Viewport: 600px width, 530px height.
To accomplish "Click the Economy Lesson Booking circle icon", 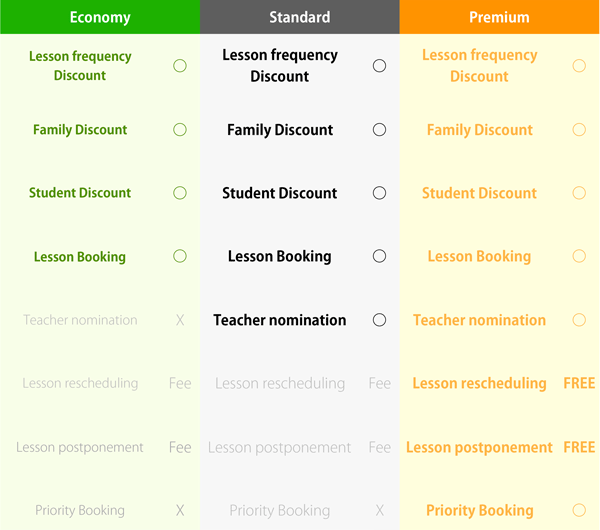I will coord(180,256).
